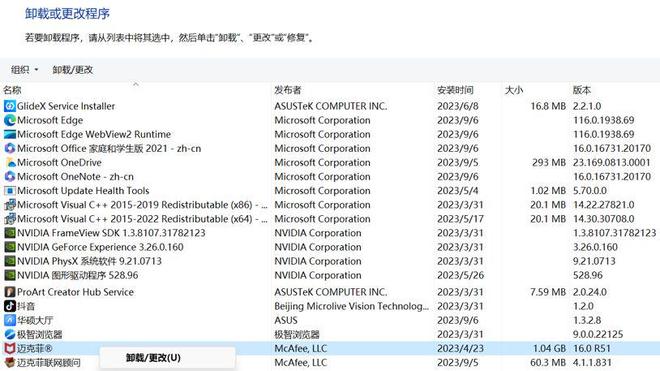Click the GeForce Experience icon
This screenshot has height=371, width=660.
tap(10, 247)
